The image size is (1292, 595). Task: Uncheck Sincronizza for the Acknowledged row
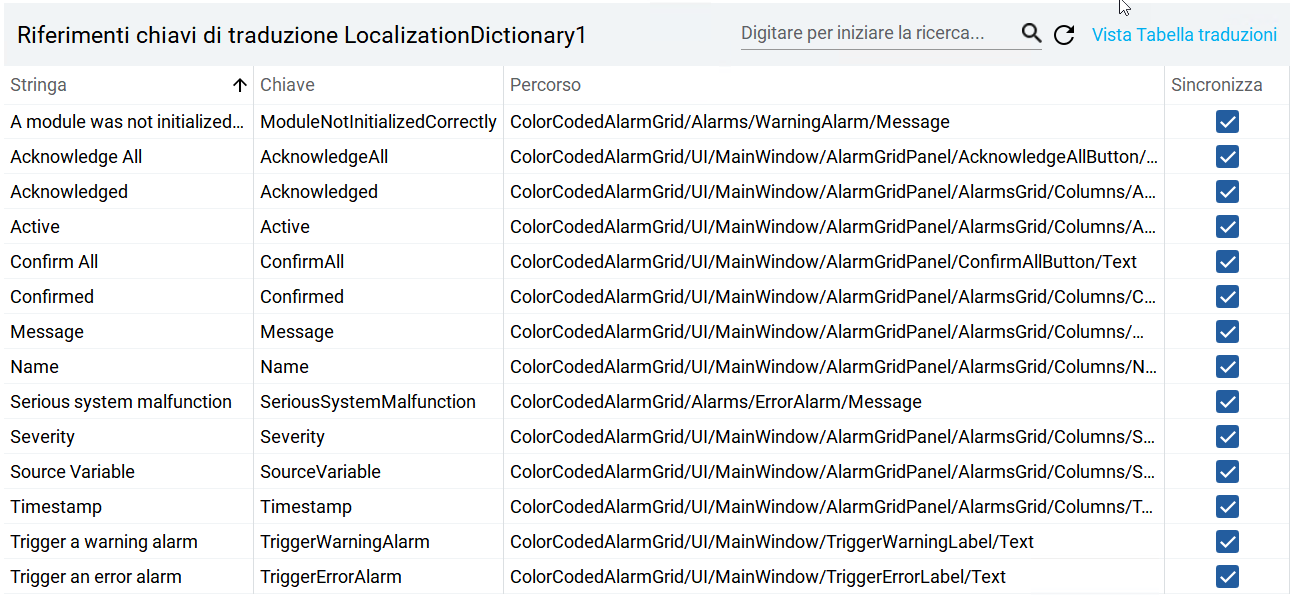pos(1226,191)
